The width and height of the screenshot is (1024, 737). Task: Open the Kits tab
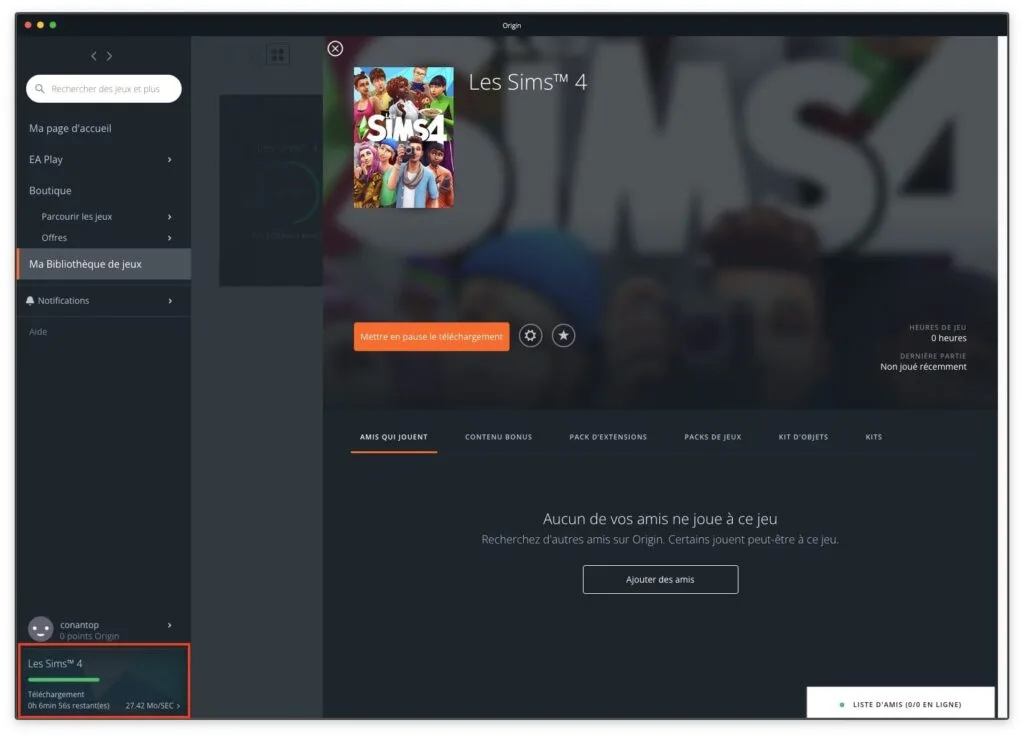click(874, 437)
